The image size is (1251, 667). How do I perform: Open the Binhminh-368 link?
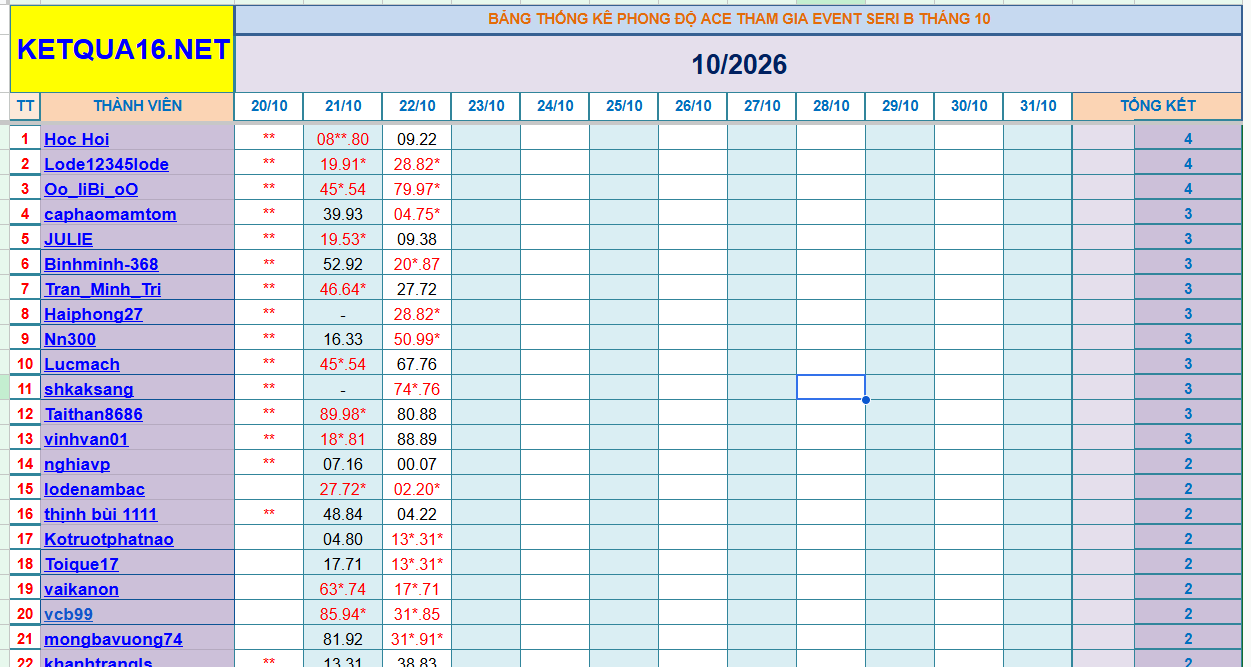[101, 264]
